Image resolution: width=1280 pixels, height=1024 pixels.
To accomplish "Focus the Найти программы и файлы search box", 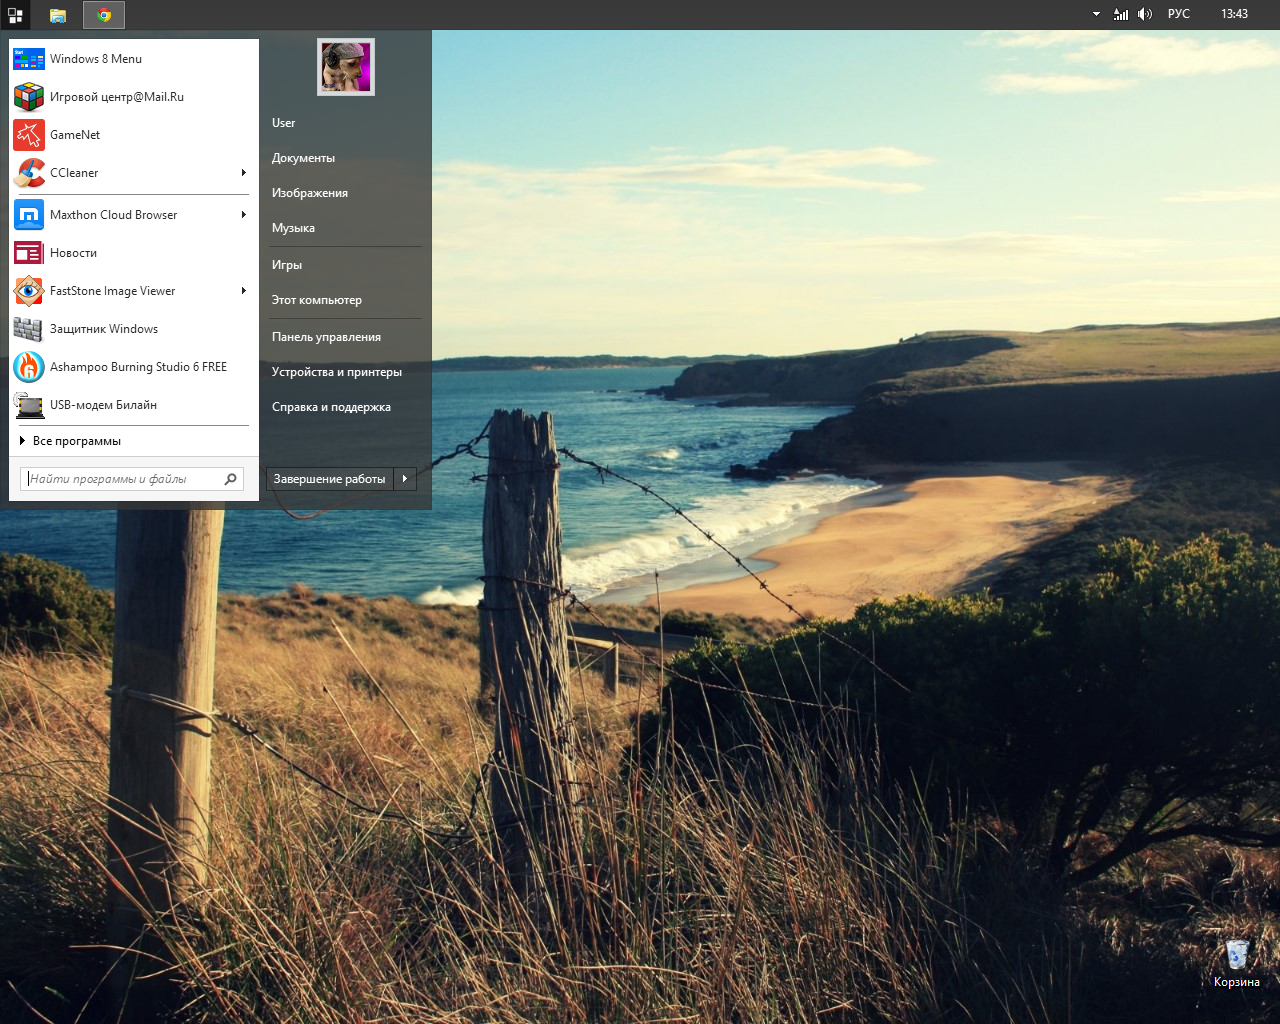I will point(122,479).
